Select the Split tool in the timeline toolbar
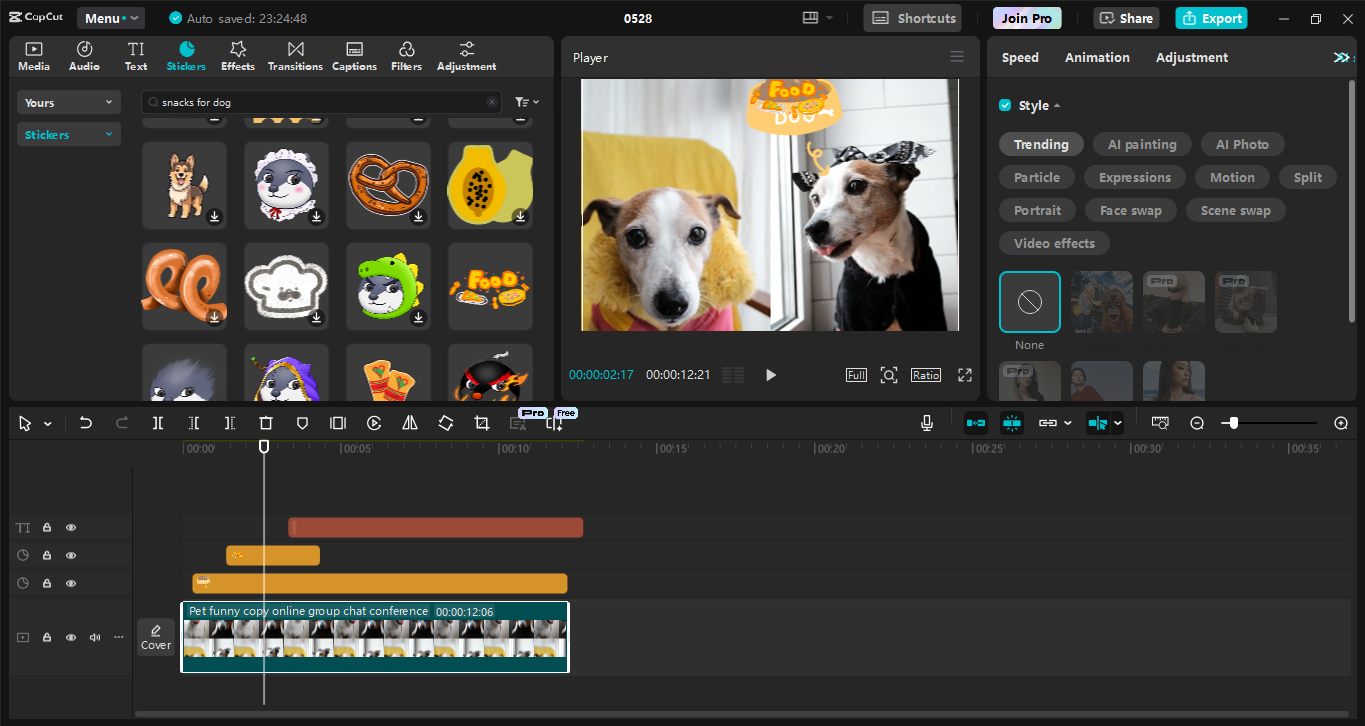 click(x=157, y=422)
